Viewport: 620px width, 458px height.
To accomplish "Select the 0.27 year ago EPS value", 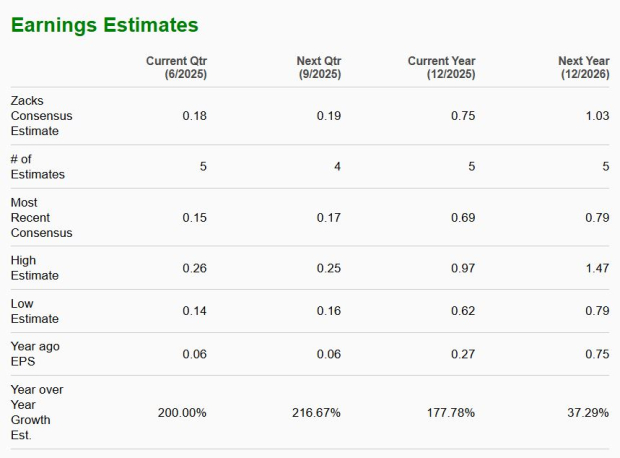I will pyautogui.click(x=463, y=354).
